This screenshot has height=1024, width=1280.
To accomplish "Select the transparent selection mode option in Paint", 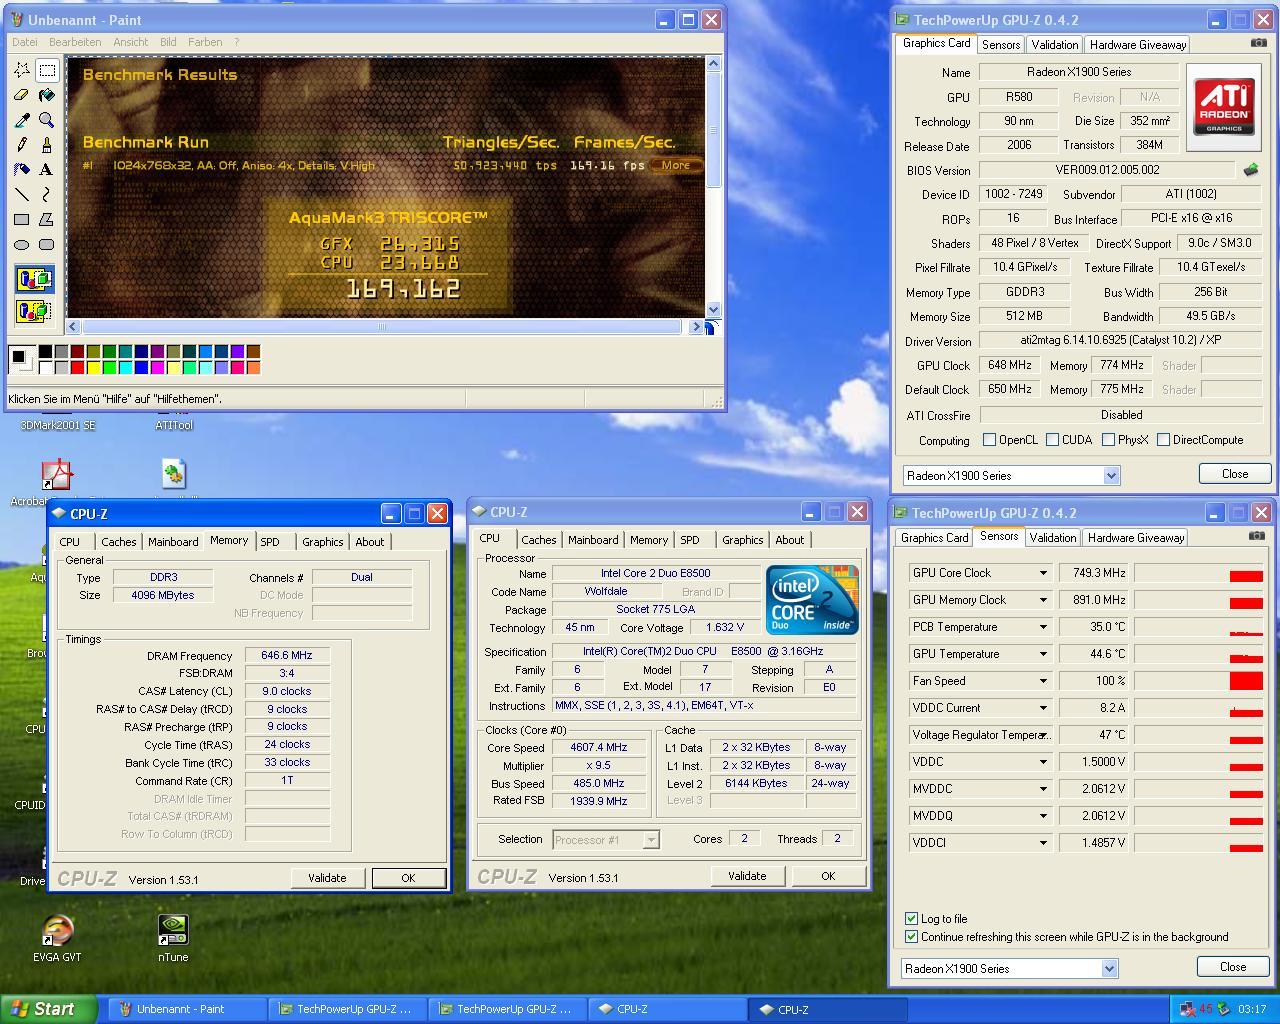I will click(34, 311).
